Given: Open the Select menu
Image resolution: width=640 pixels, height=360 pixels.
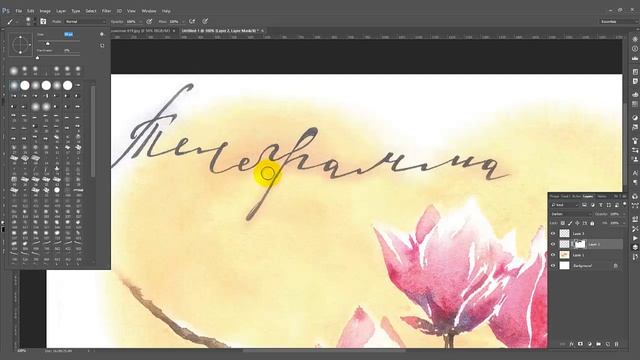Looking at the screenshot, I should pos(91,11).
